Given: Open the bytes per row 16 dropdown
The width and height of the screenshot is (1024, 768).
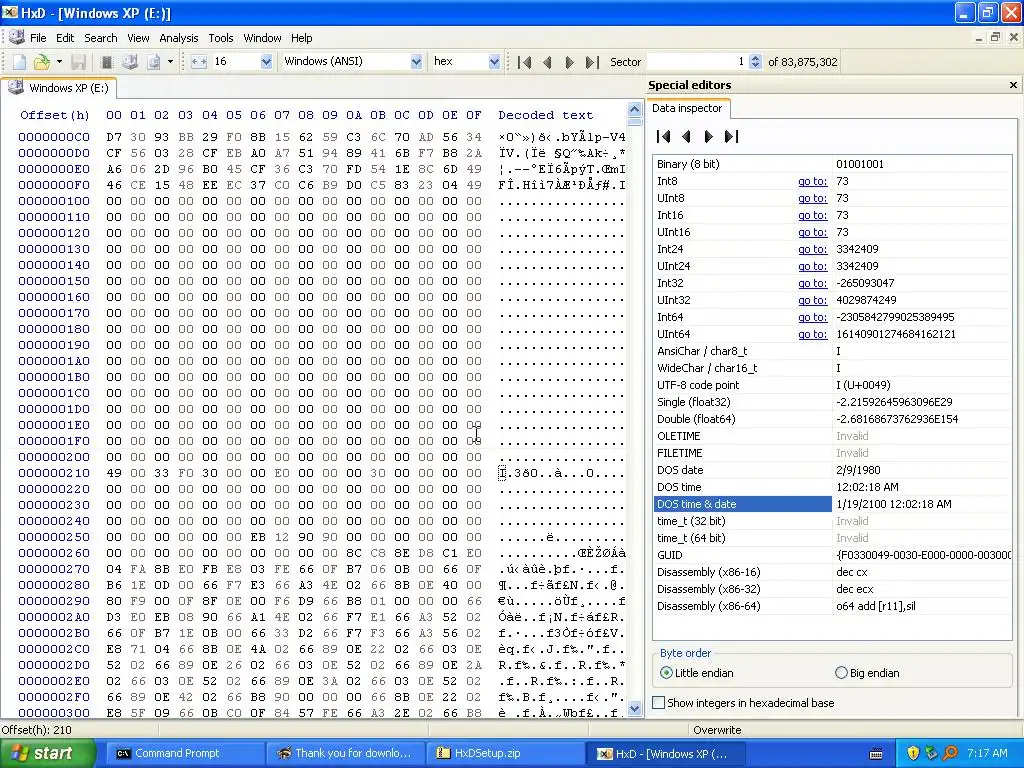Looking at the screenshot, I should pyautogui.click(x=266, y=61).
